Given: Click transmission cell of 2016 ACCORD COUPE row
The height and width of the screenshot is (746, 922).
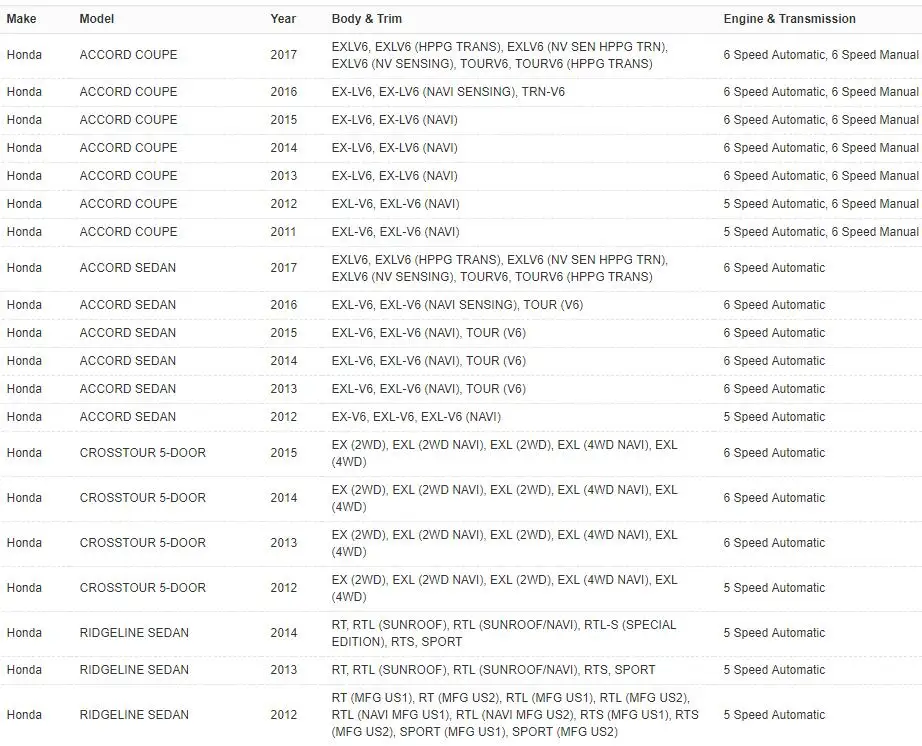Looking at the screenshot, I should coord(821,92).
